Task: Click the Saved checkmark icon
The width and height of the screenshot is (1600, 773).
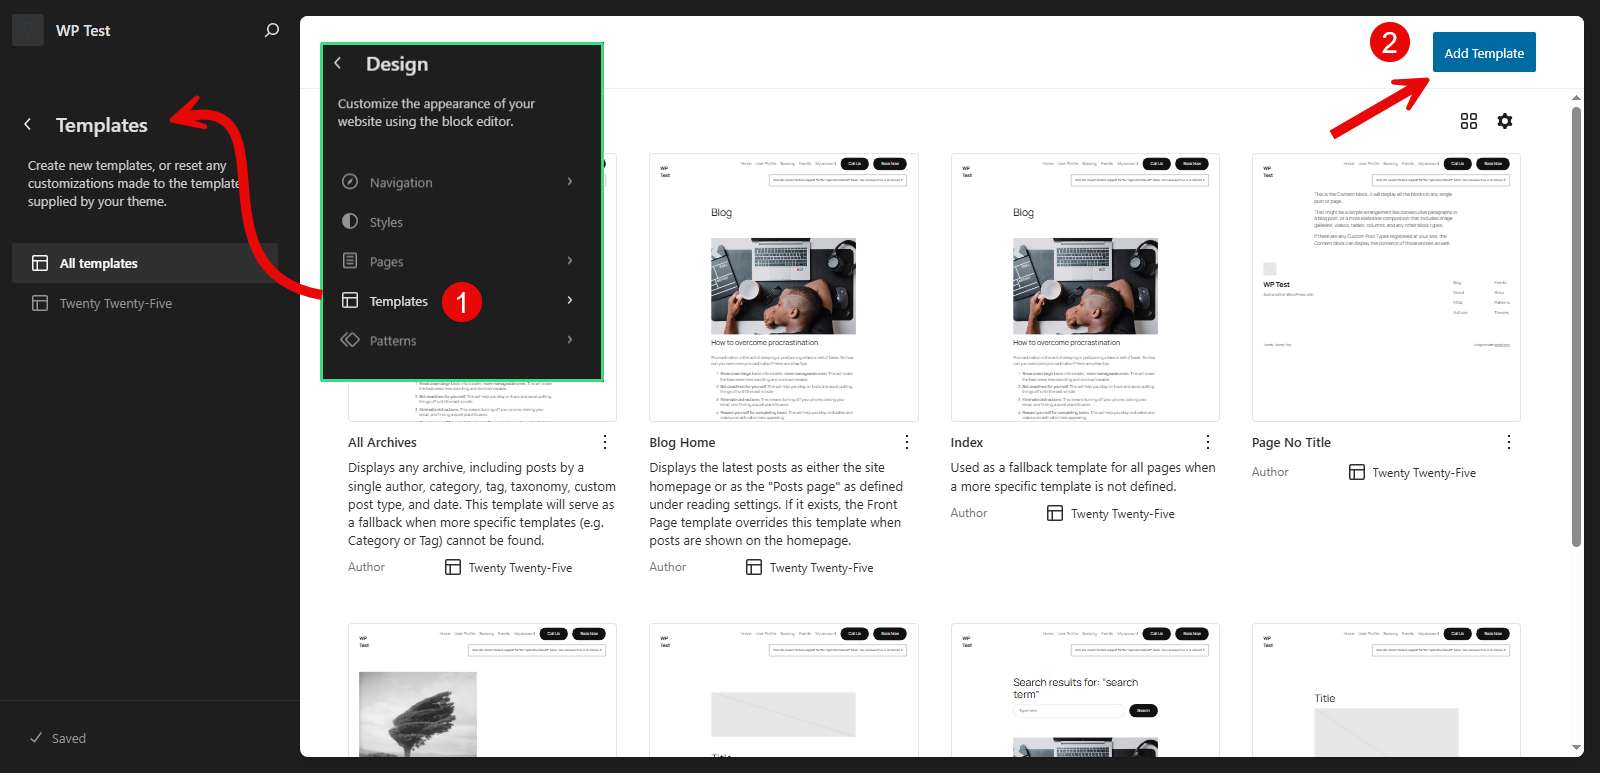Action: pyautogui.click(x=36, y=738)
